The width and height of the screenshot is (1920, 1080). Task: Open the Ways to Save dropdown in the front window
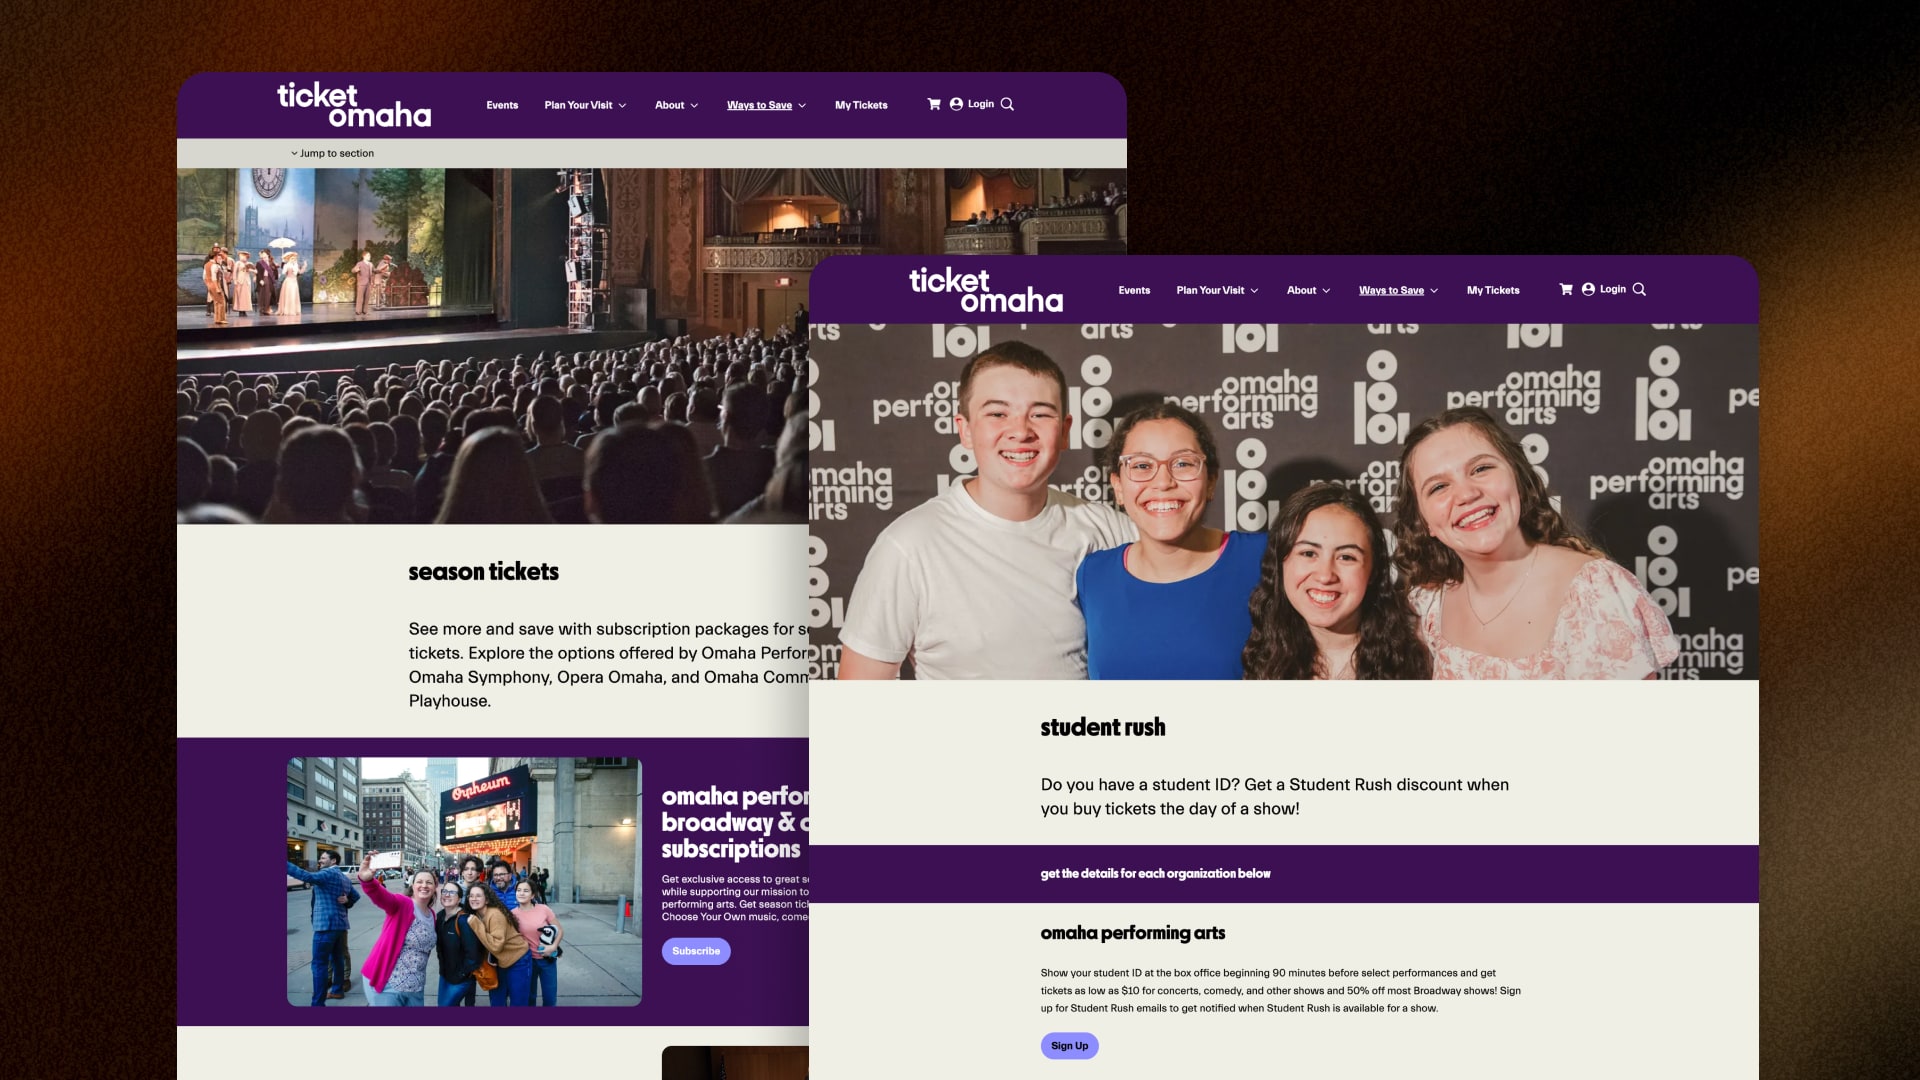pos(1398,290)
